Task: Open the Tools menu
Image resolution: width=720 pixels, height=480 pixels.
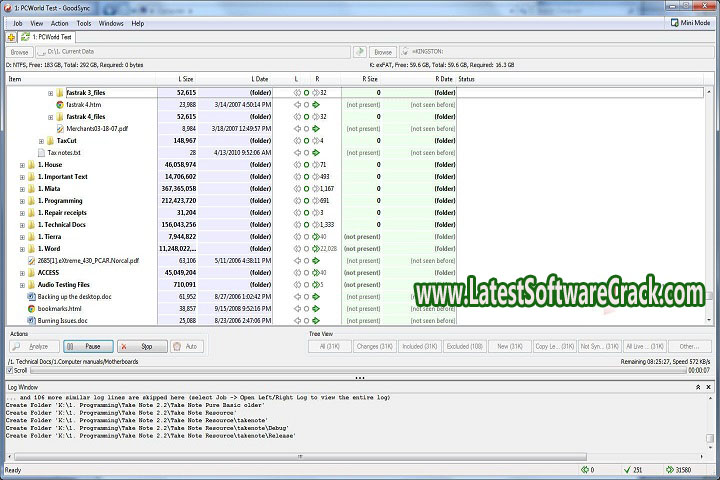Action: pyautogui.click(x=84, y=23)
